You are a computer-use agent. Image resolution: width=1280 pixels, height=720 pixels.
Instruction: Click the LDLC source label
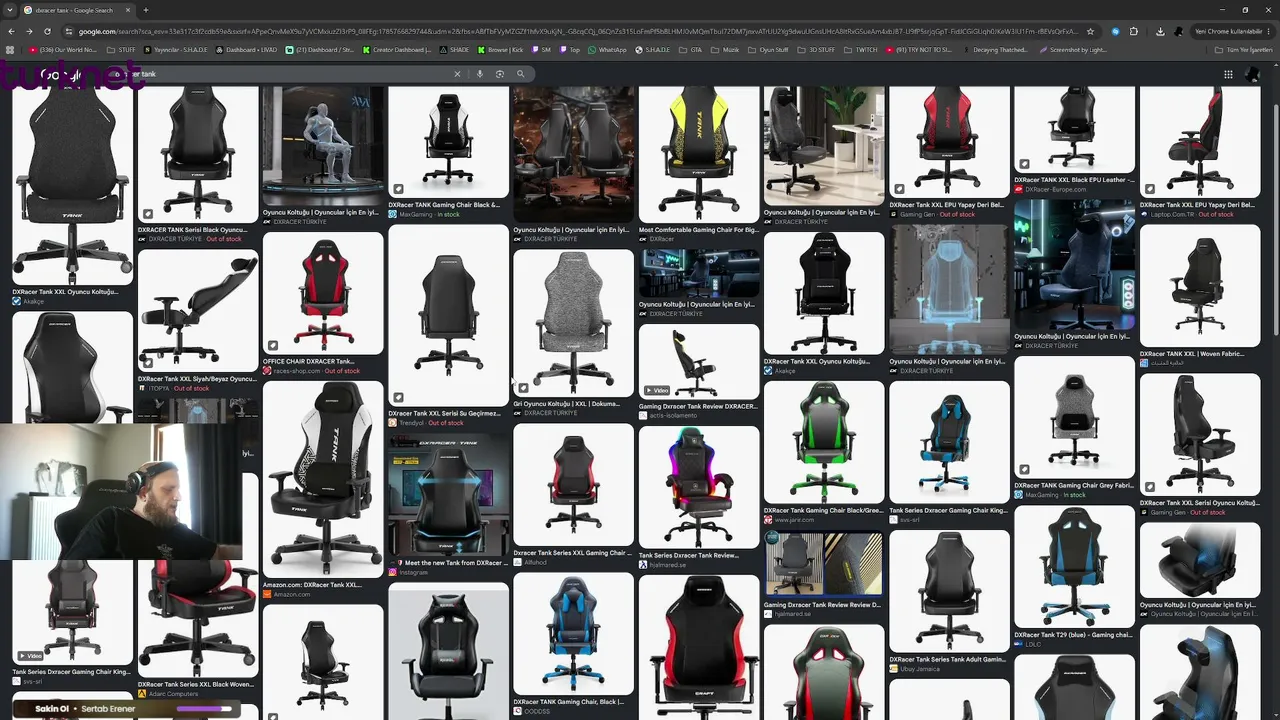click(x=1032, y=644)
